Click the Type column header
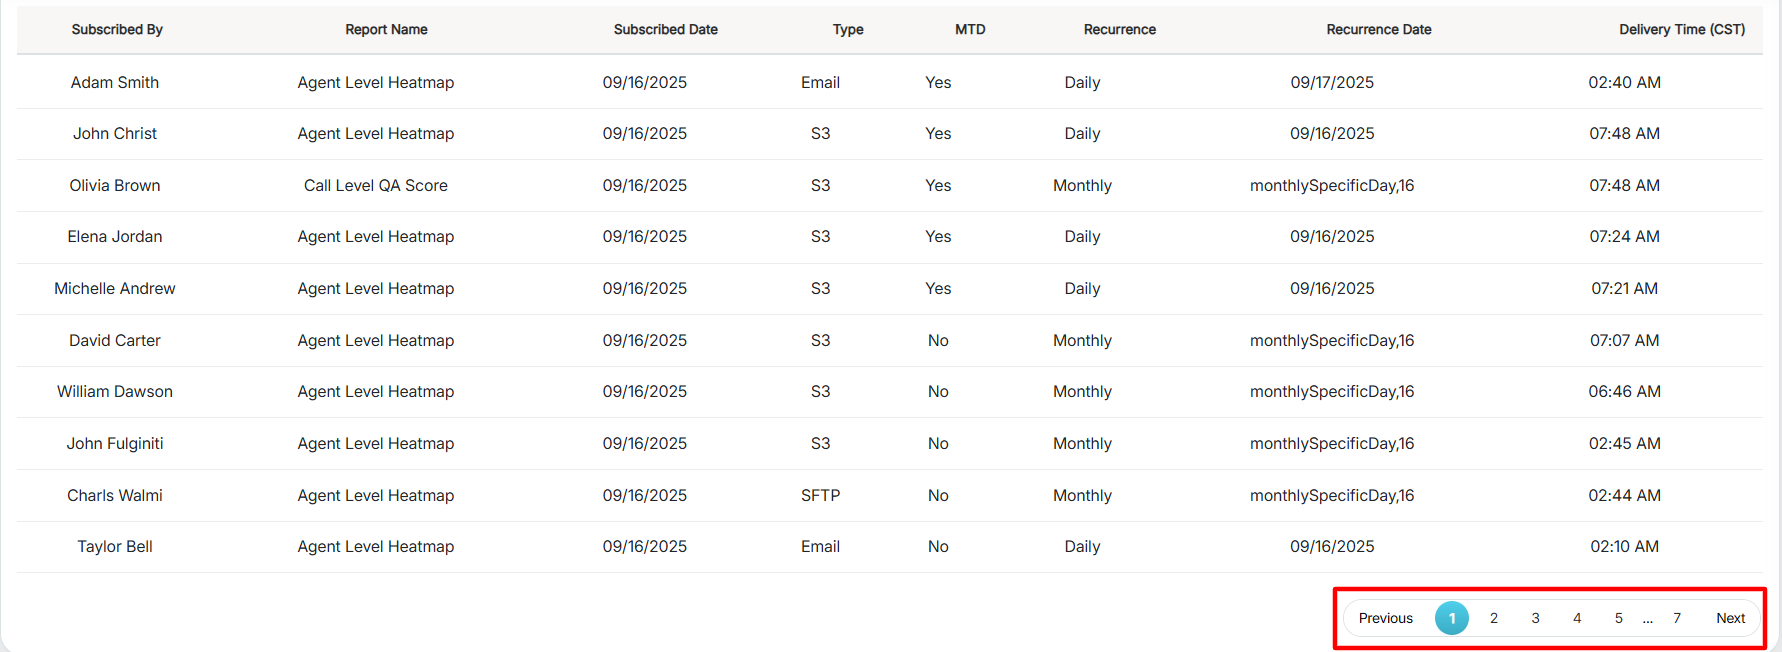The image size is (1782, 652). tap(848, 30)
